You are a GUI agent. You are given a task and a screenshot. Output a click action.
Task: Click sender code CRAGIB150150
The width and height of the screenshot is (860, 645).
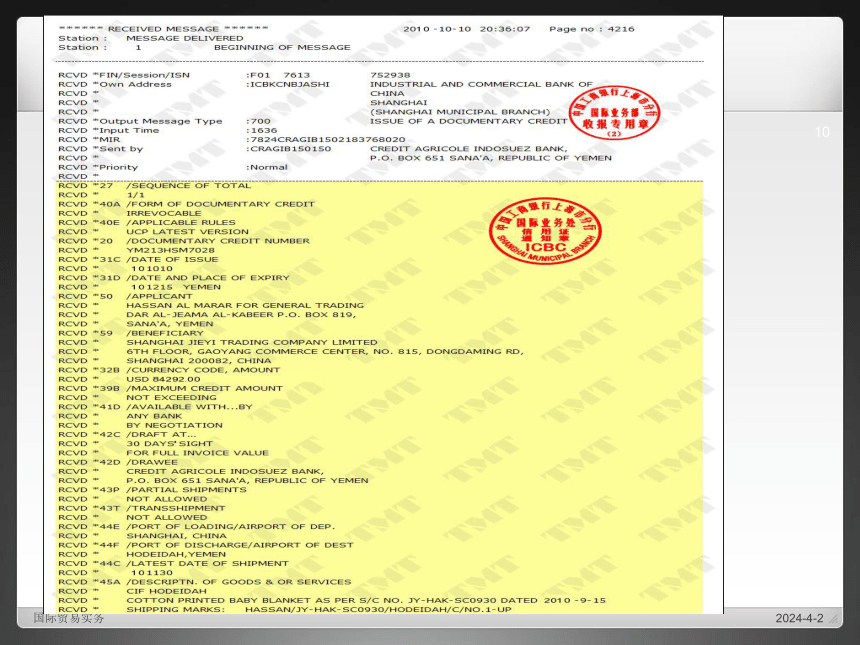coord(288,149)
